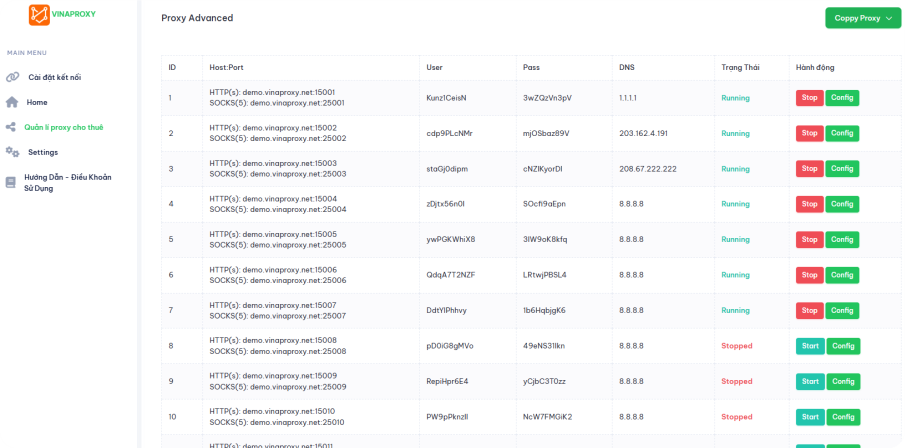Select password 1b6HqbjgK6
905x448 pixels.
544,311
